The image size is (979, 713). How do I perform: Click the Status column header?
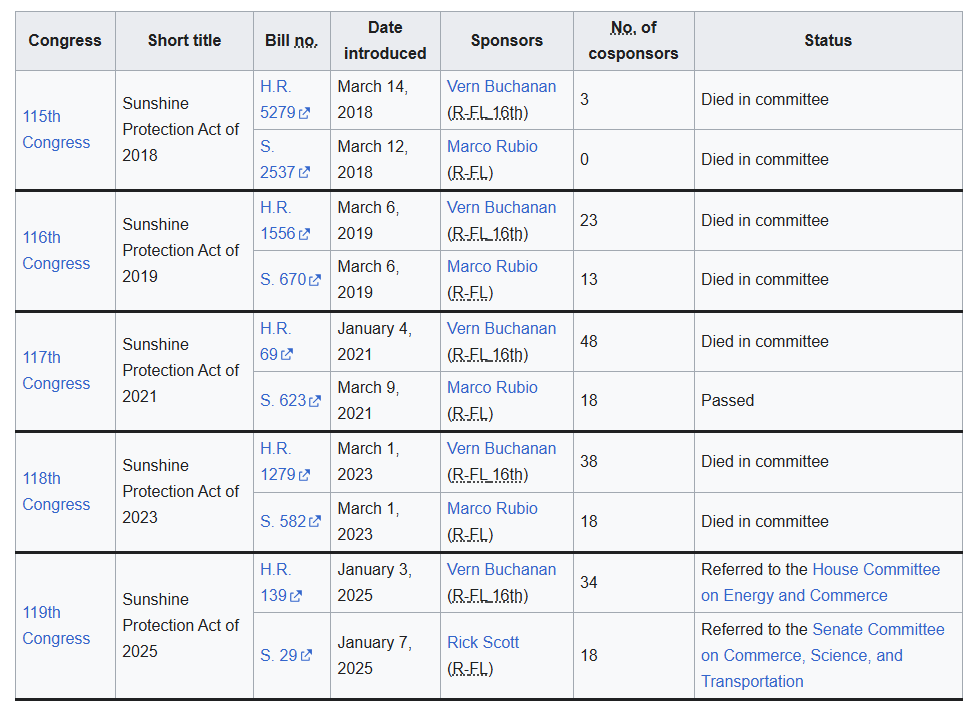point(828,41)
